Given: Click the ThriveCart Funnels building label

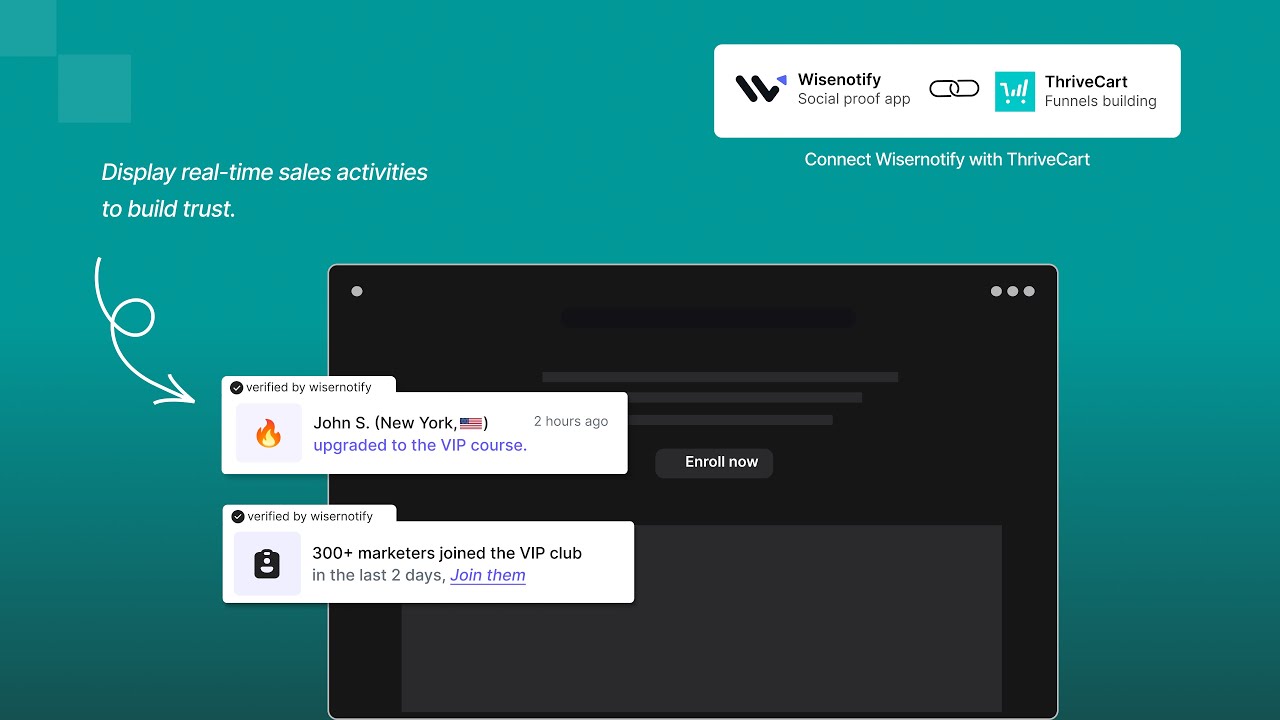Looking at the screenshot, I should point(1100,91).
